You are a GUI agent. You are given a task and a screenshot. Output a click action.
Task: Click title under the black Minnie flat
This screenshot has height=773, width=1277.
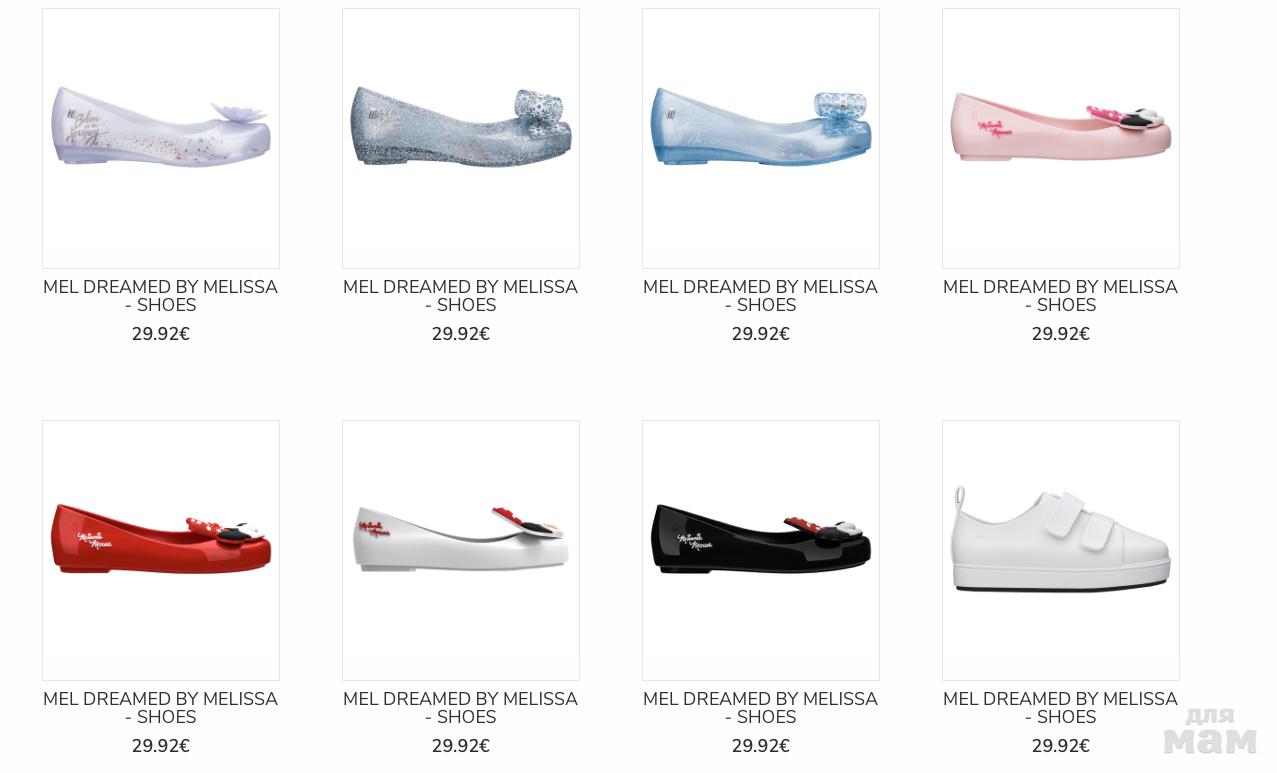point(761,708)
